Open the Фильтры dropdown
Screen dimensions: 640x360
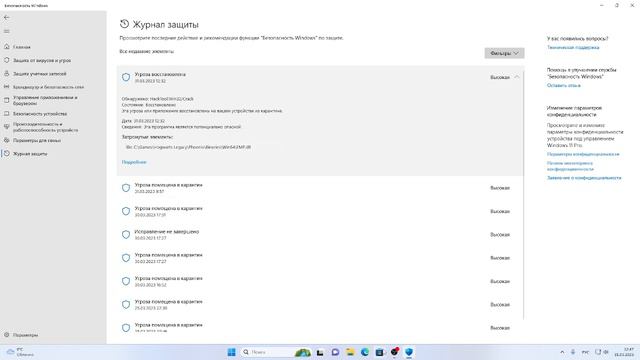(504, 53)
